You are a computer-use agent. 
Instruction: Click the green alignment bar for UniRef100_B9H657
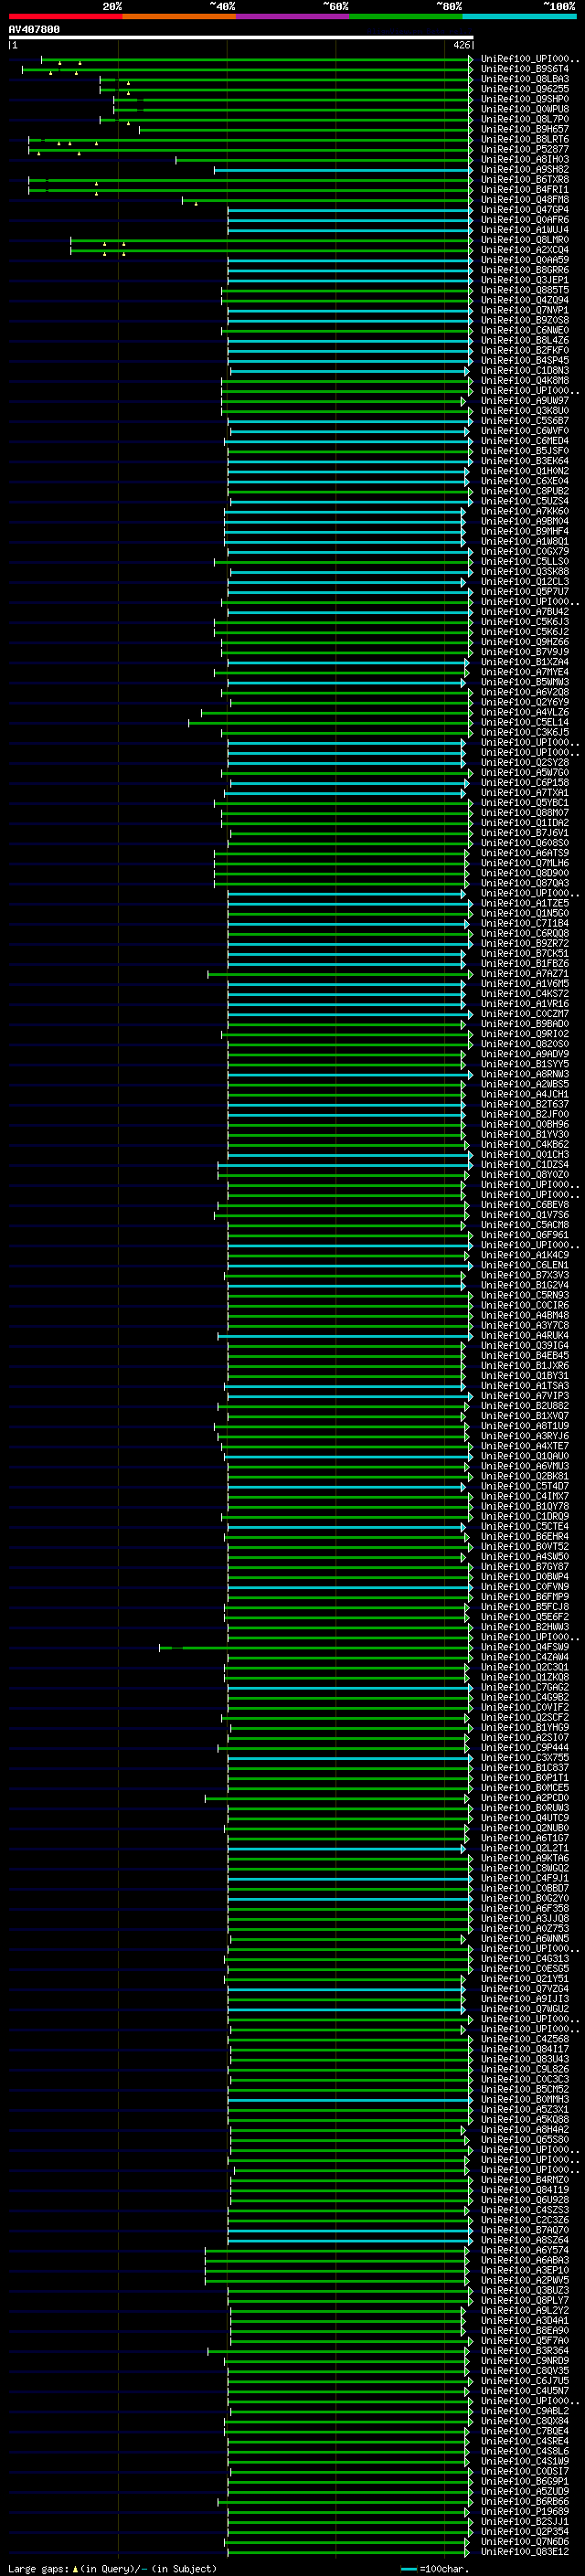pyautogui.click(x=305, y=130)
